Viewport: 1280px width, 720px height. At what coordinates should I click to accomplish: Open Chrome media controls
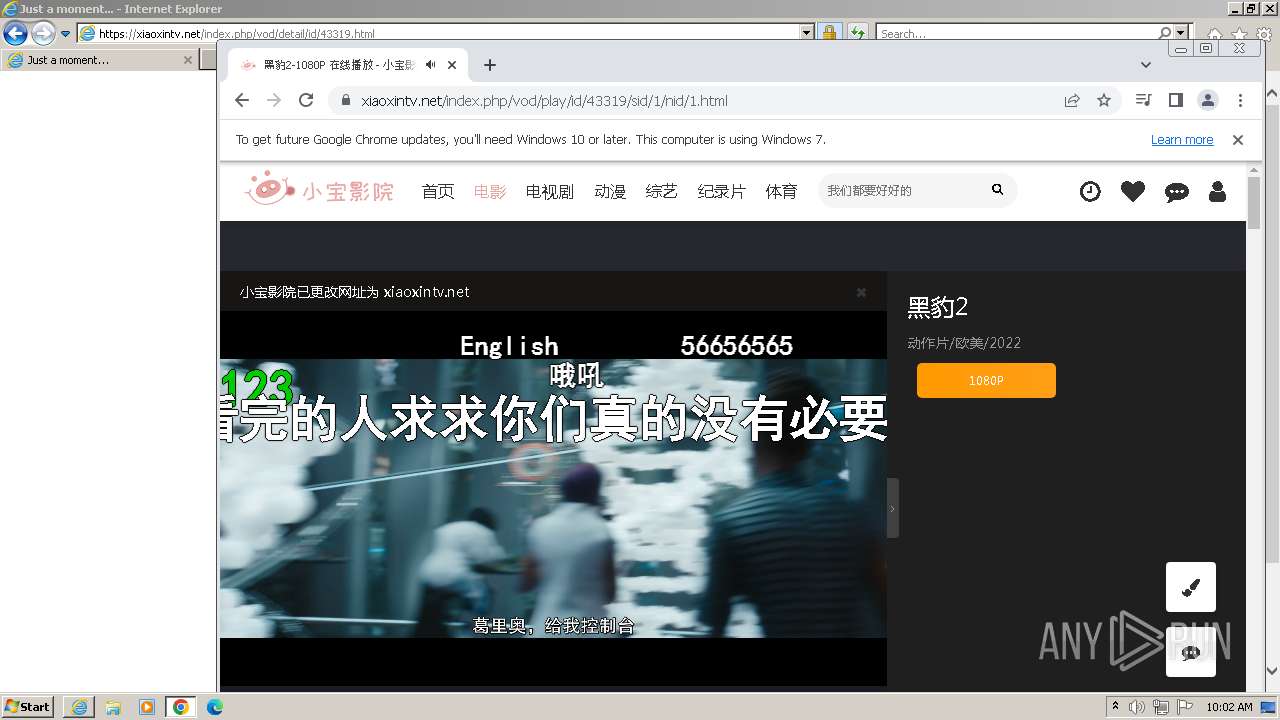click(x=1144, y=100)
